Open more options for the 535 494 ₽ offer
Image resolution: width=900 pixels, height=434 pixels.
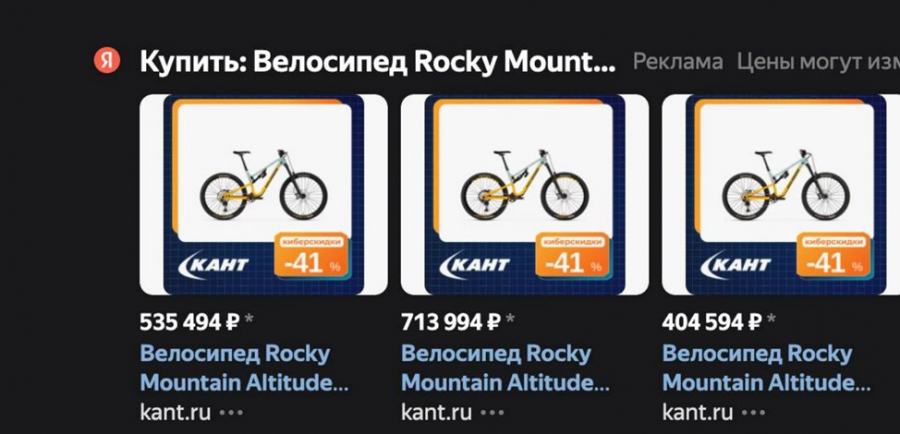click(x=231, y=412)
